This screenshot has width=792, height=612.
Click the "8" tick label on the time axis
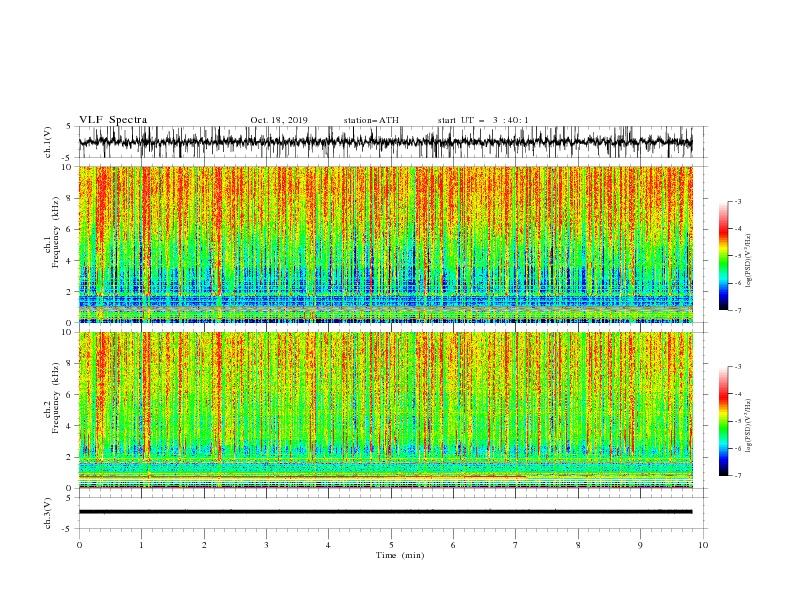point(578,545)
